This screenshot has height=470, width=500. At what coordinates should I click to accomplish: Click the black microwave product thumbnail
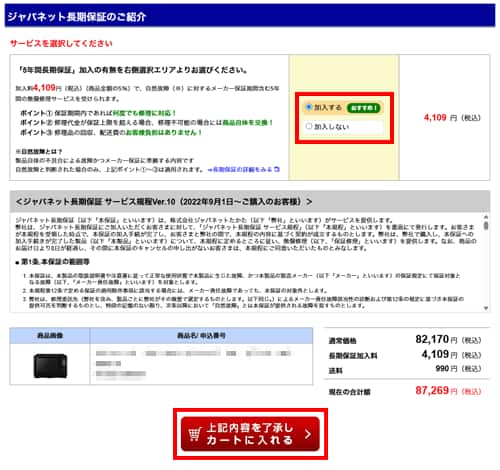tap(50, 366)
